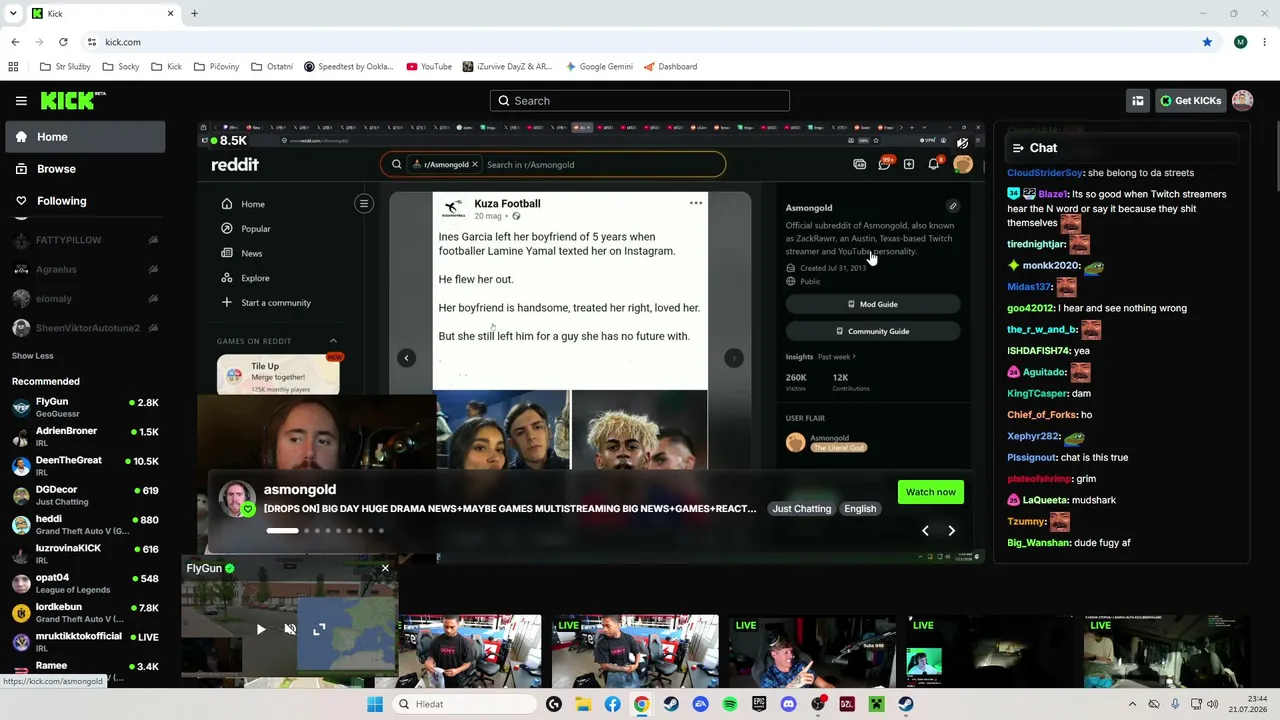Expand FlyGun mini player to fullscreen
Screen dimensions: 1280x720
click(x=319, y=629)
